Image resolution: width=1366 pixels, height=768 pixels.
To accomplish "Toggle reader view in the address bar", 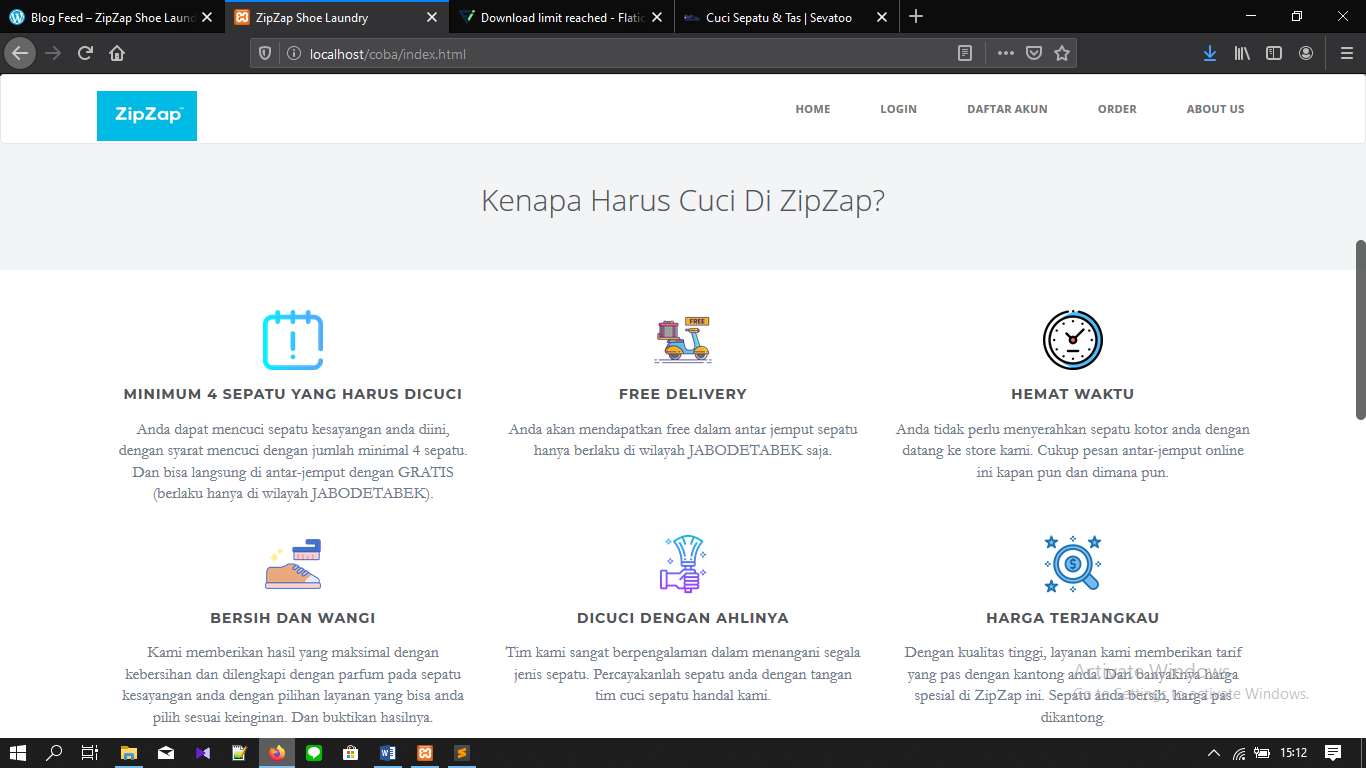I will tap(963, 52).
